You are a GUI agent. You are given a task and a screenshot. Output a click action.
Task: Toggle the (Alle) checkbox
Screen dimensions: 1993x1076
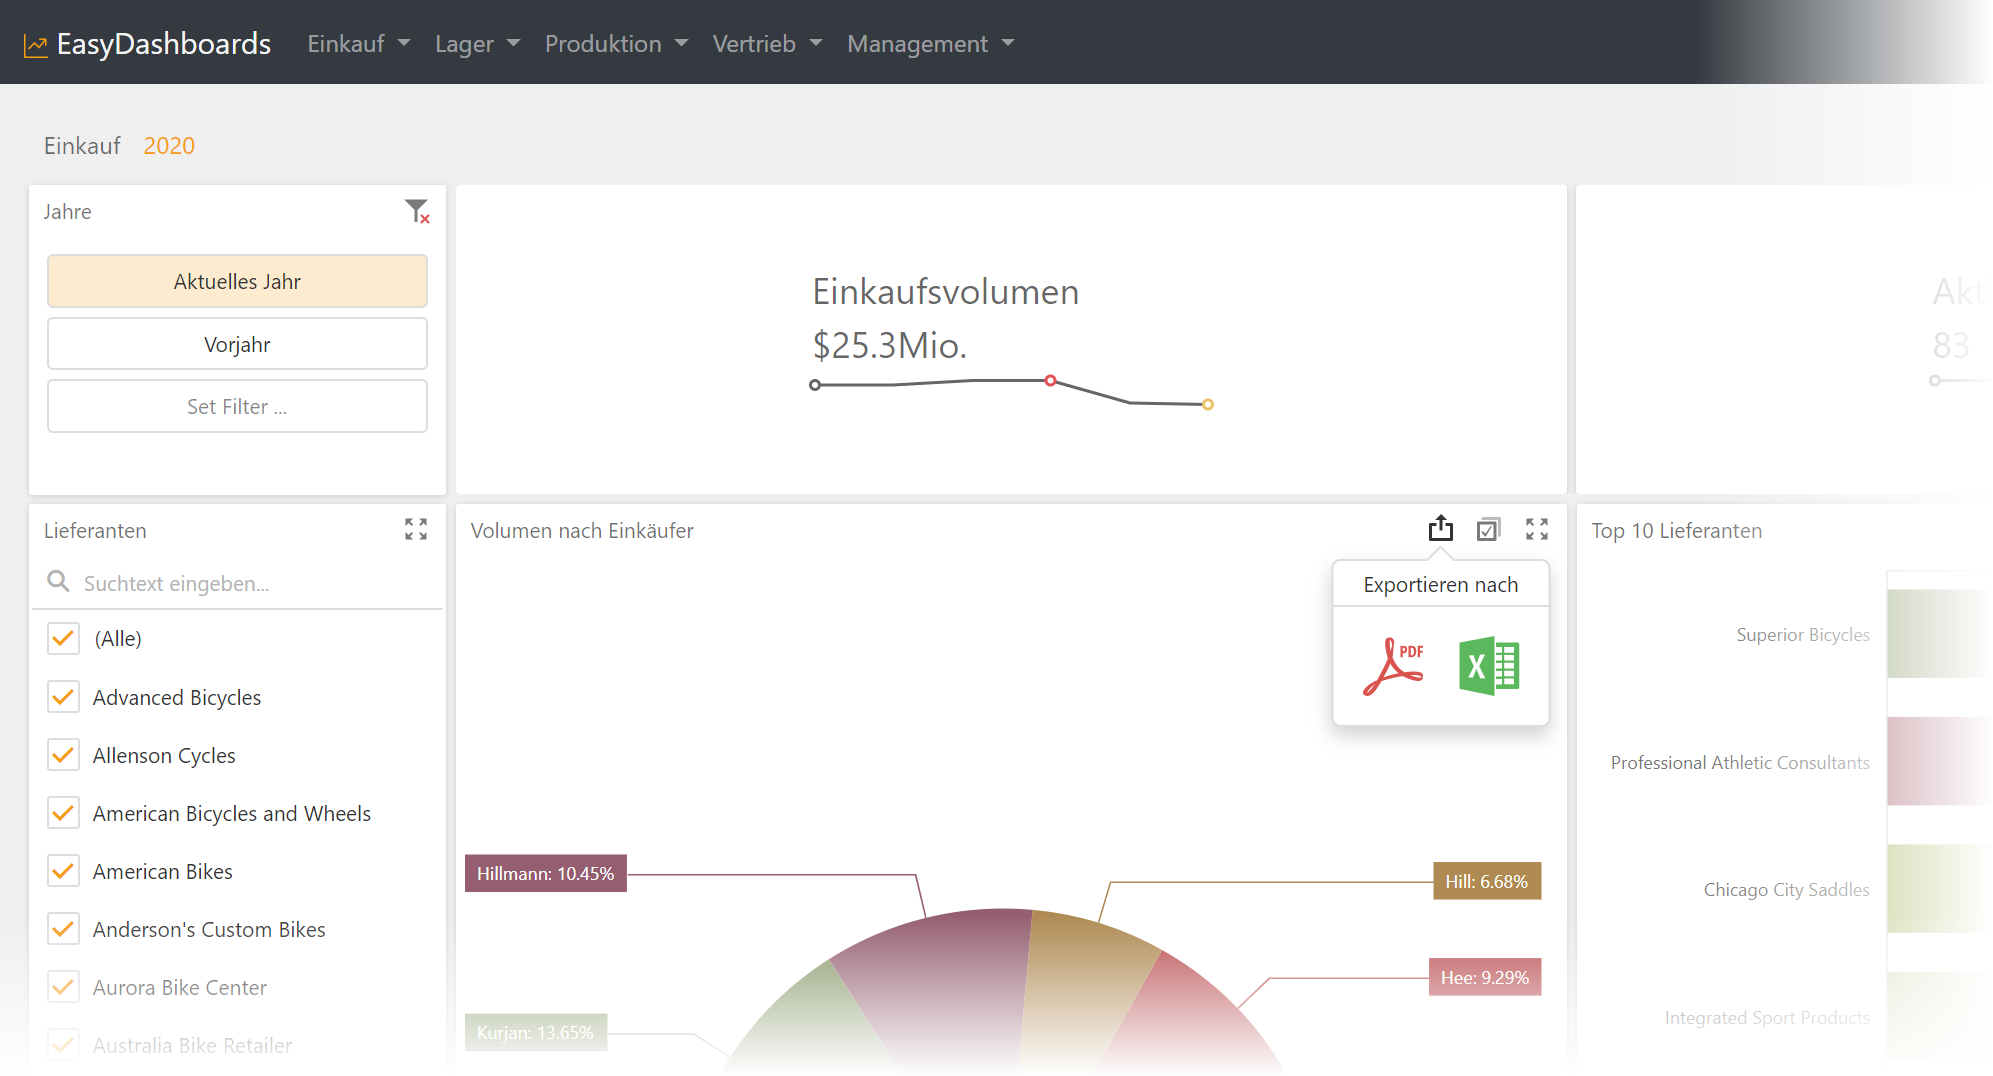[x=63, y=638]
